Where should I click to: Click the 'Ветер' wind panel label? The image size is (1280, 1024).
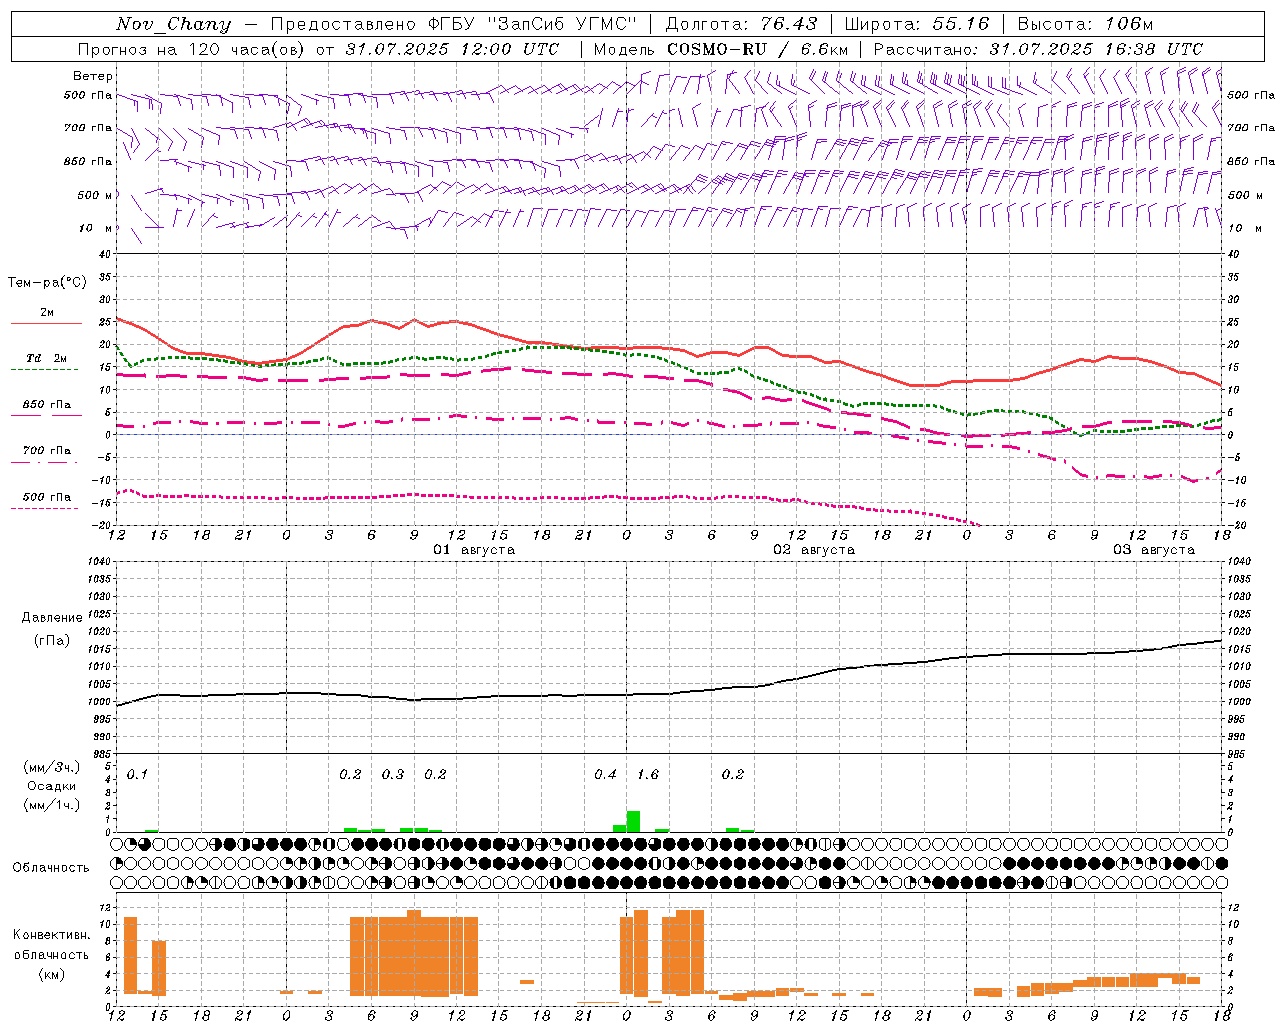point(93,76)
